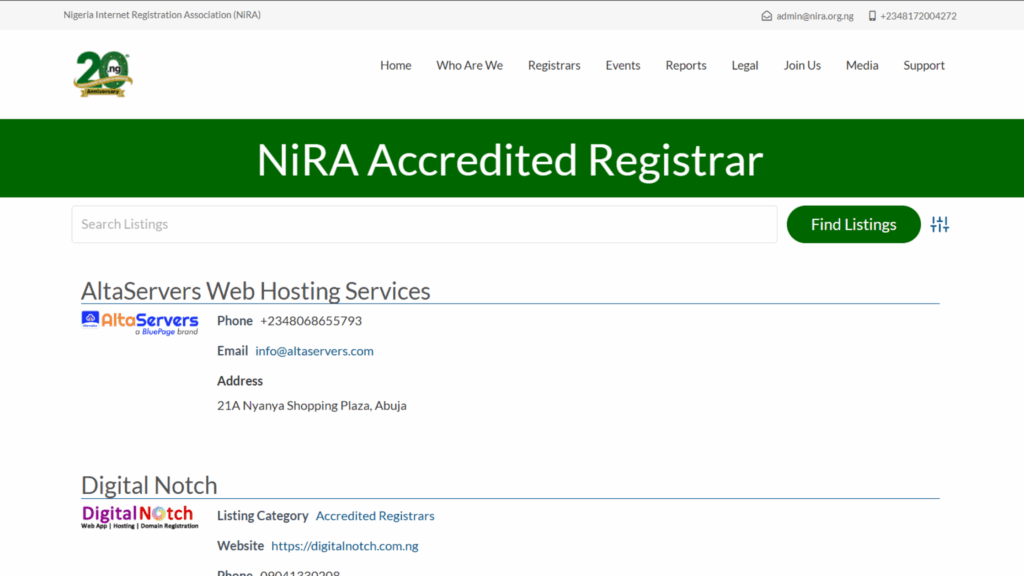Open the AltaServers logo thumbnail

pos(140,323)
